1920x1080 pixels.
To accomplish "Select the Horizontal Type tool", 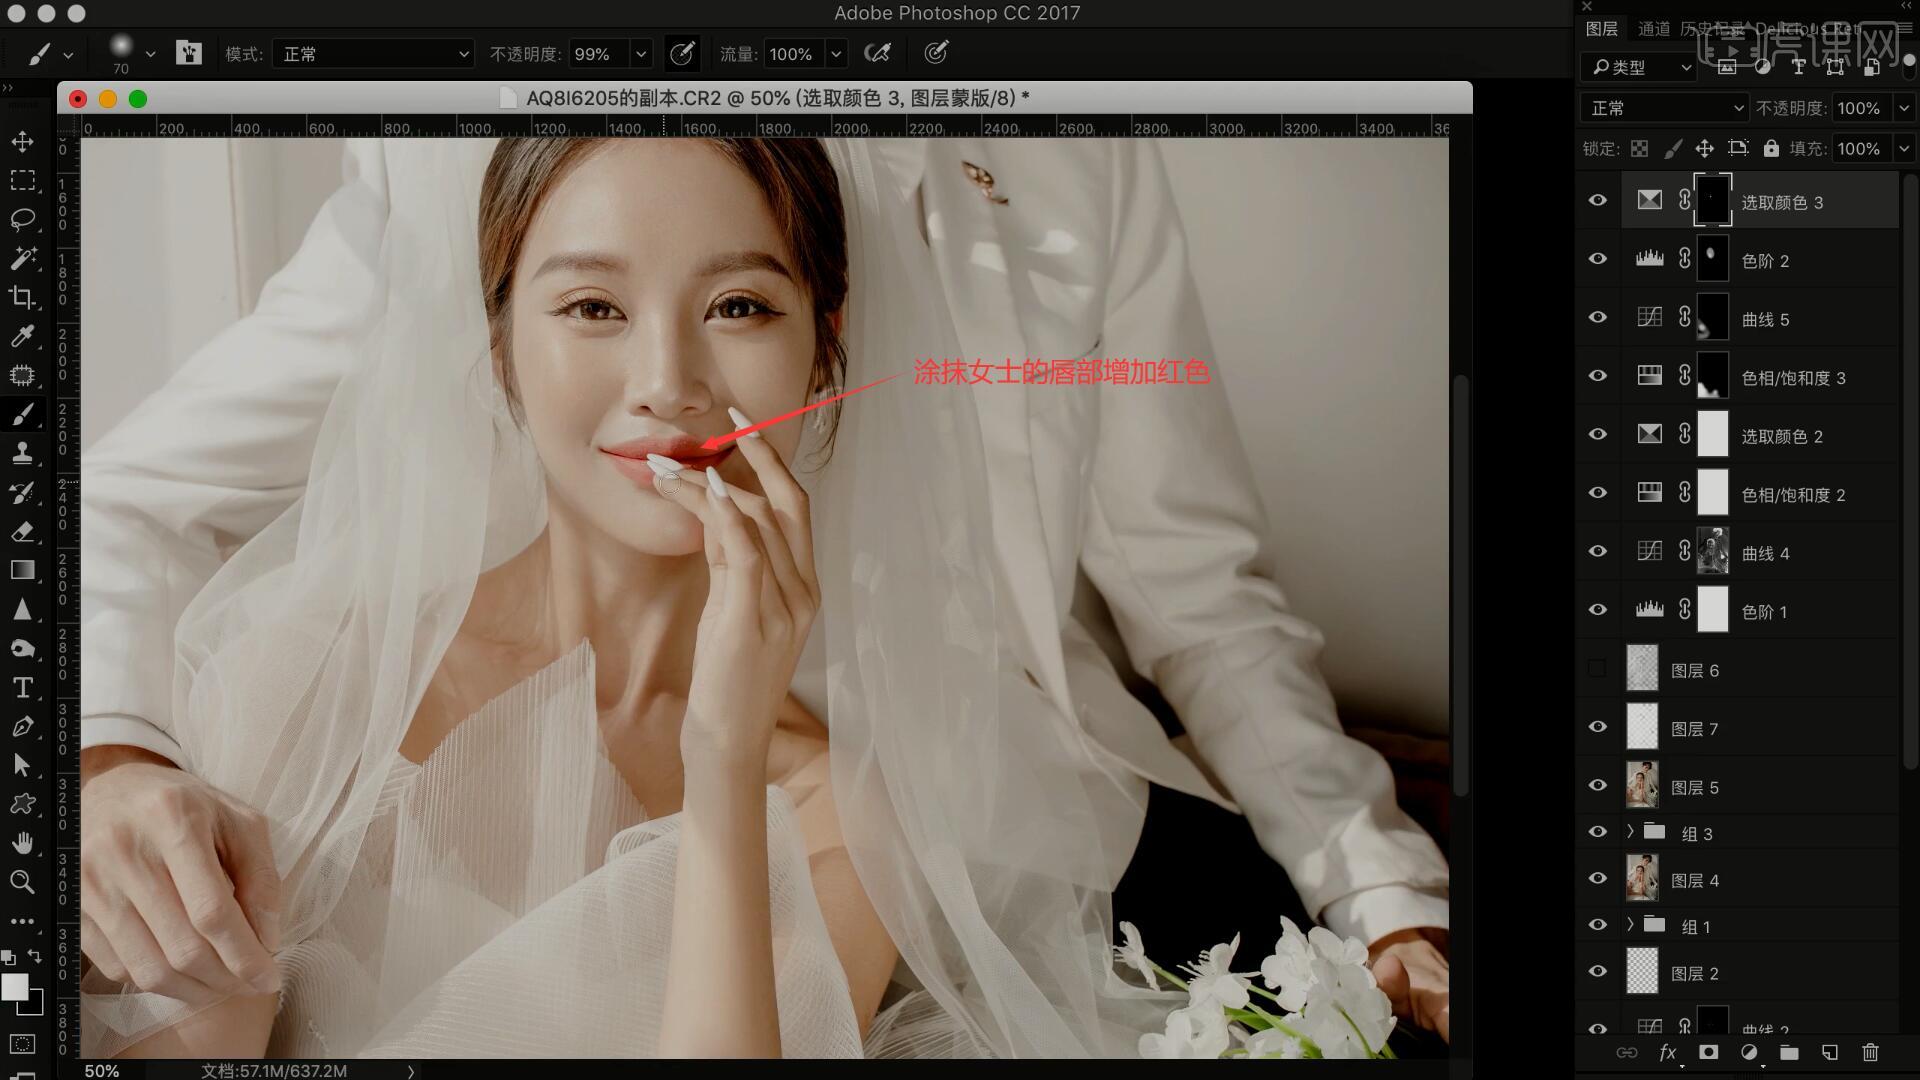I will [22, 688].
